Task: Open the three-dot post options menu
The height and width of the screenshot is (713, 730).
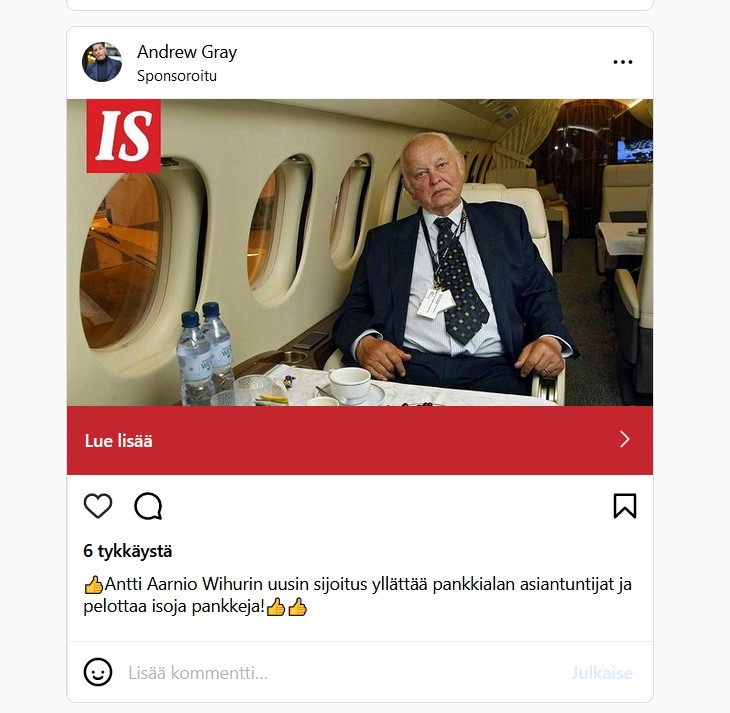Action: (x=623, y=62)
